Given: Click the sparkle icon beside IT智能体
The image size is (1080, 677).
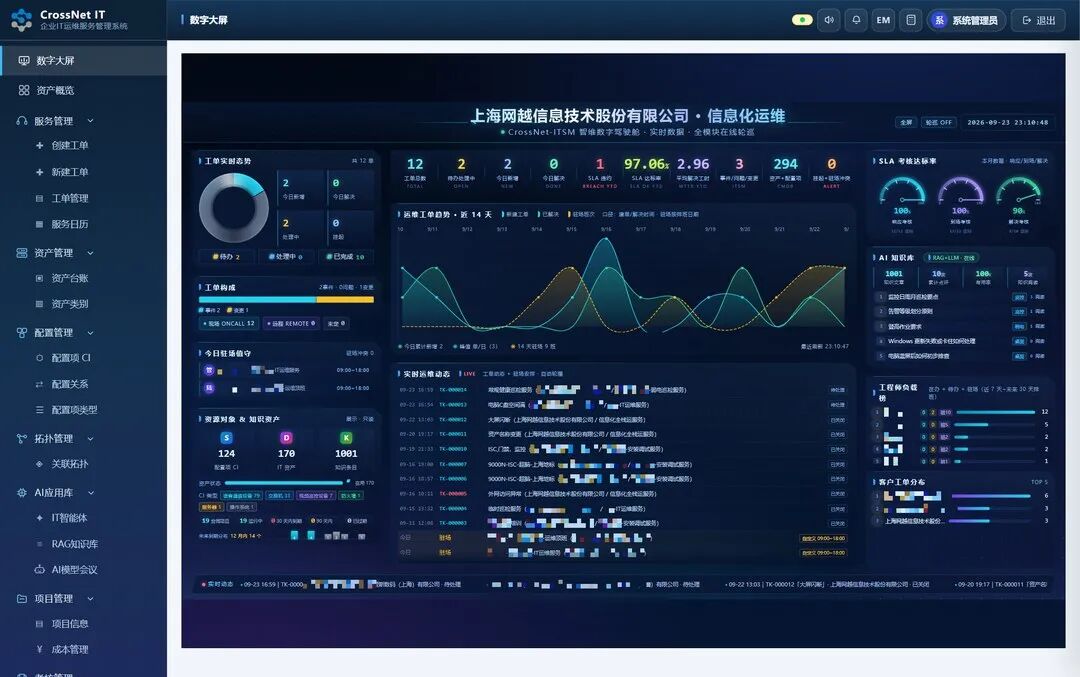Looking at the screenshot, I should 39,517.
